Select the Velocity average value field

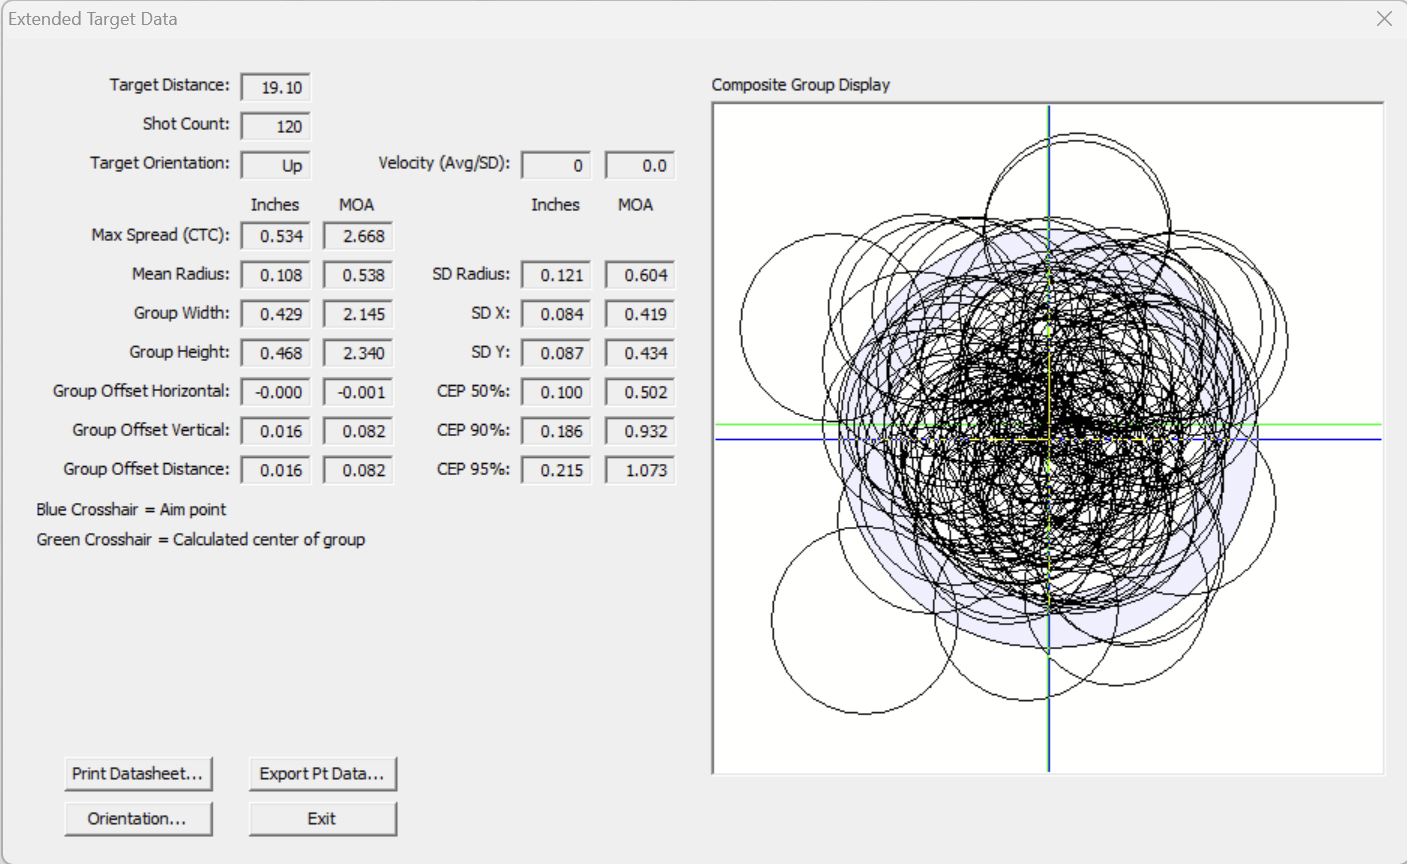(556, 166)
